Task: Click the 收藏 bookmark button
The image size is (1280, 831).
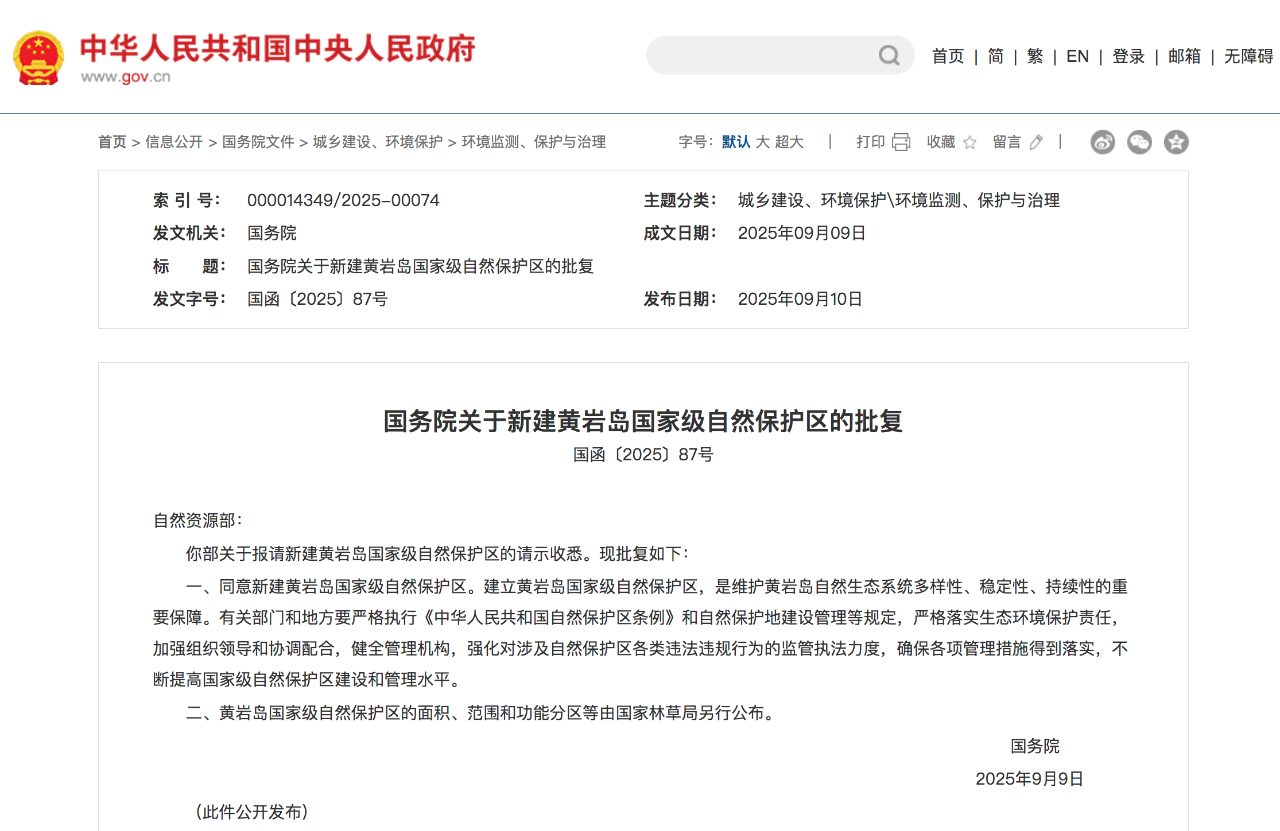Action: [941, 142]
